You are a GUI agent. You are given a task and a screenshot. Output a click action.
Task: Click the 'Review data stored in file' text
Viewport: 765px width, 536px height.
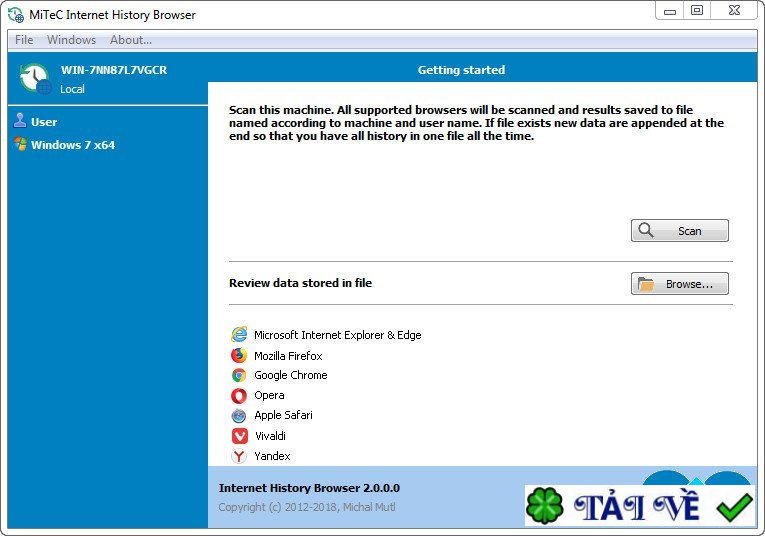(301, 283)
